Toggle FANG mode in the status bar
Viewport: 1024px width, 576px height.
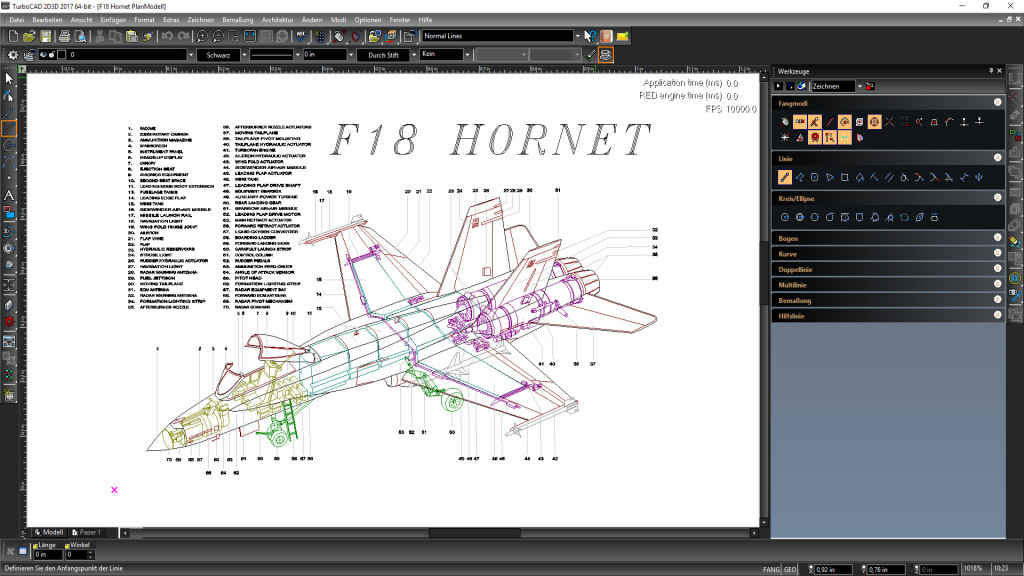pyautogui.click(x=770, y=567)
